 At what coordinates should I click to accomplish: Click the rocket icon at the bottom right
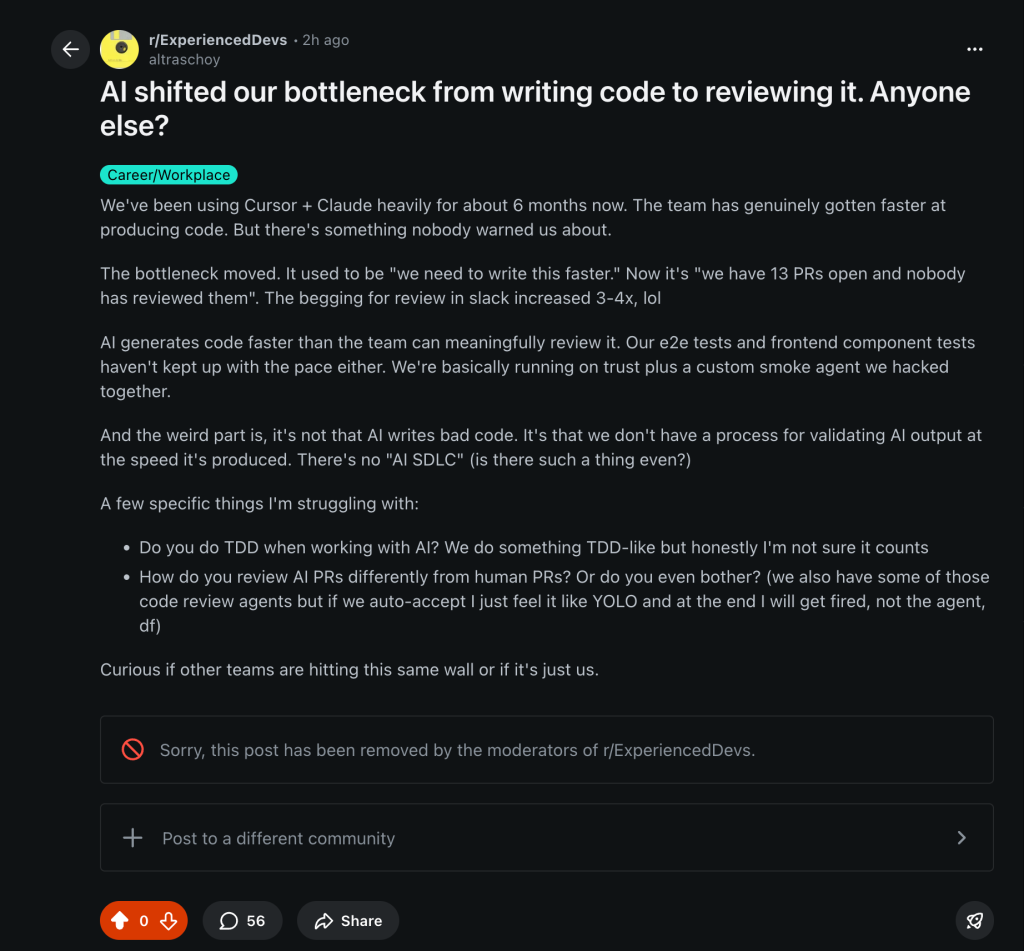974,920
